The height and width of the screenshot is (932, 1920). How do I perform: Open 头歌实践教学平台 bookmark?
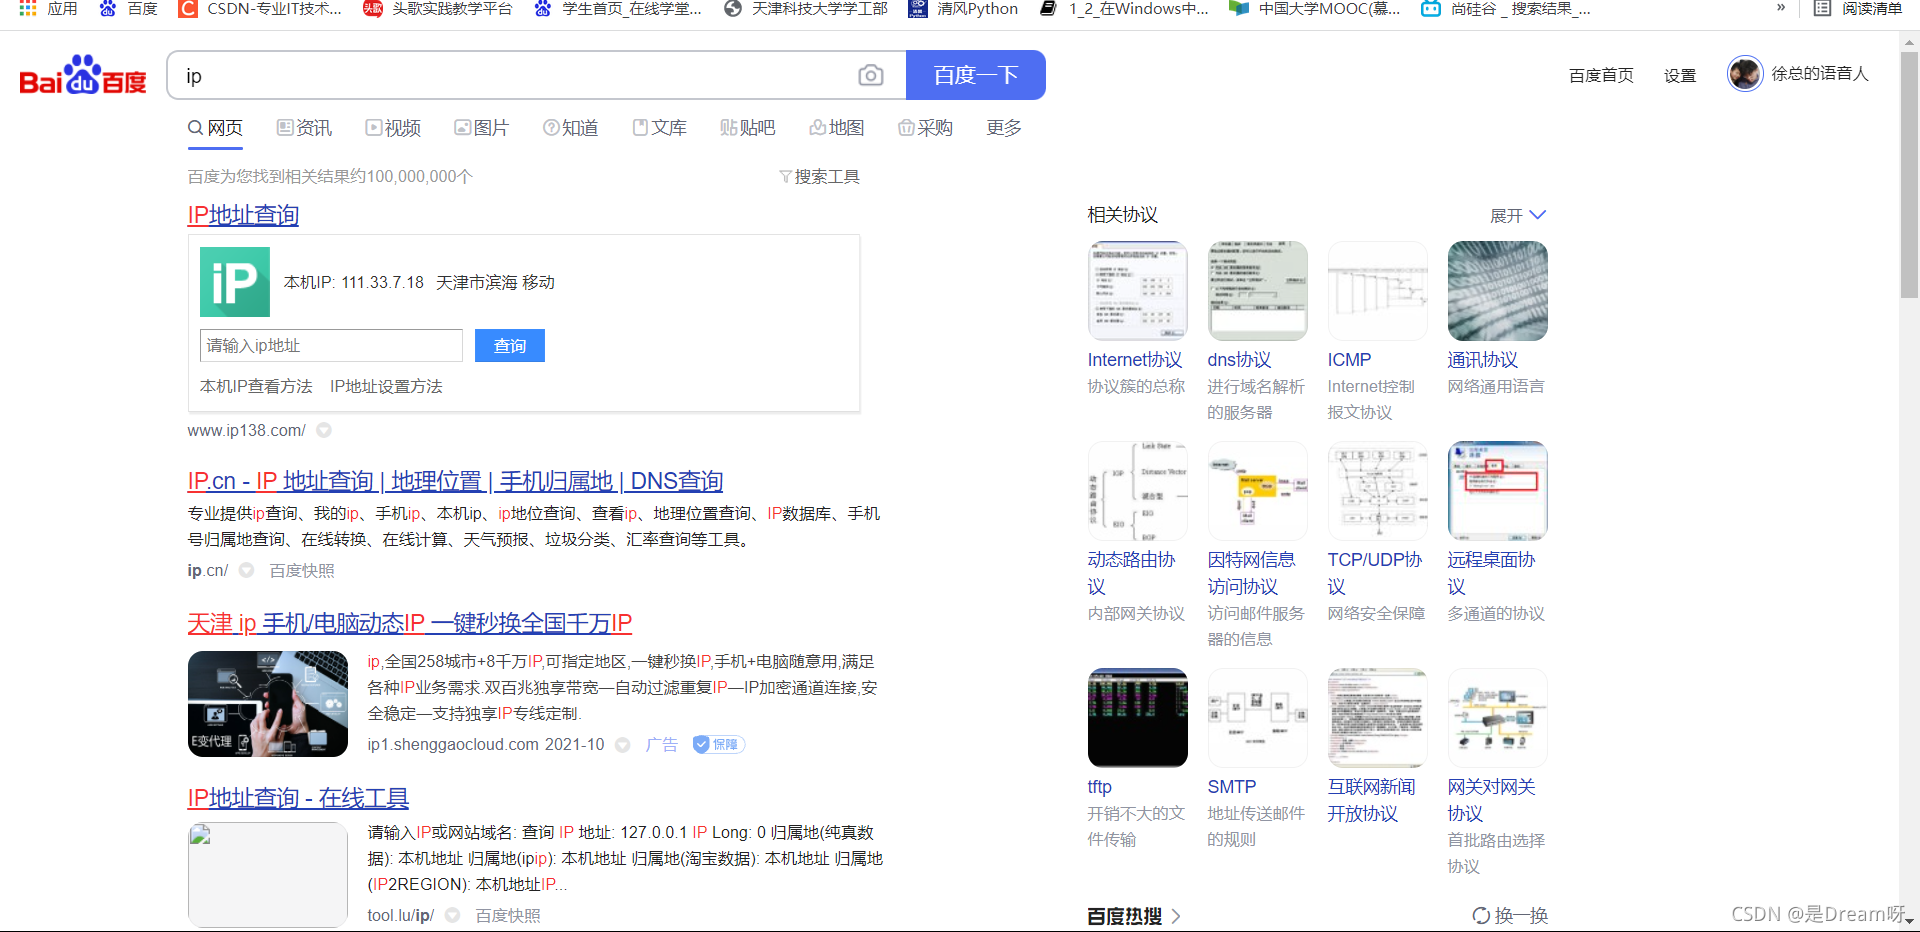point(438,9)
